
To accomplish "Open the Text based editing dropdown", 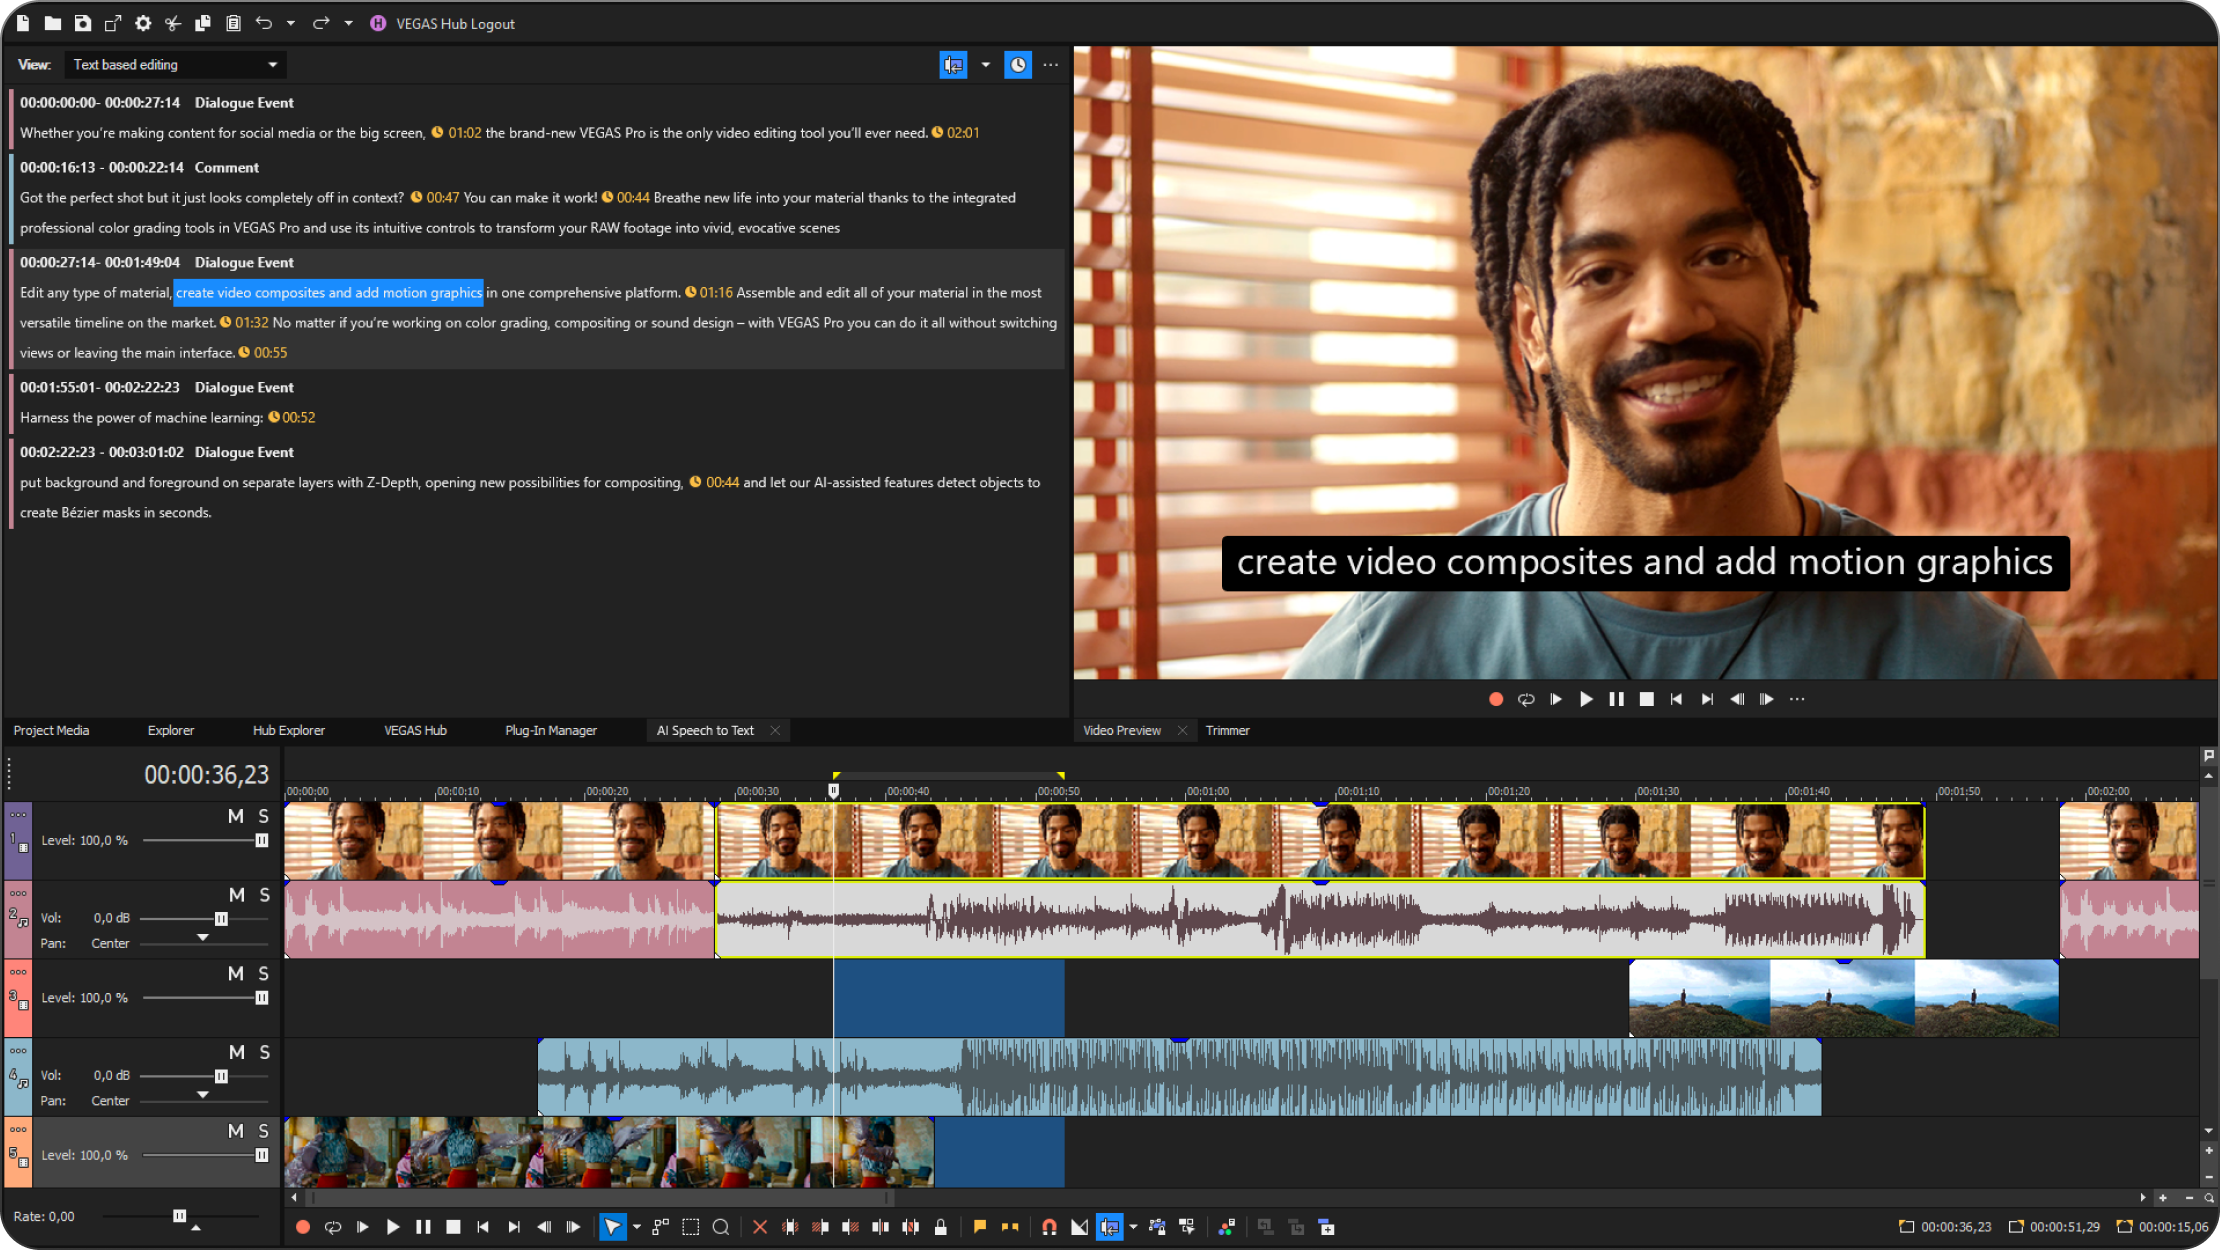I will pos(172,64).
